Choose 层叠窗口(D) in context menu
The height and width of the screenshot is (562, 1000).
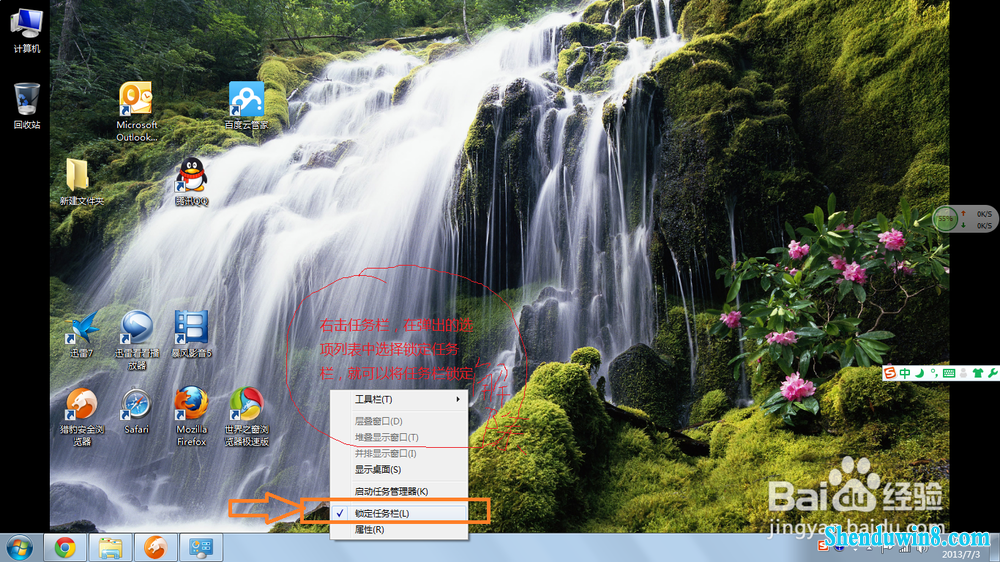(399, 421)
